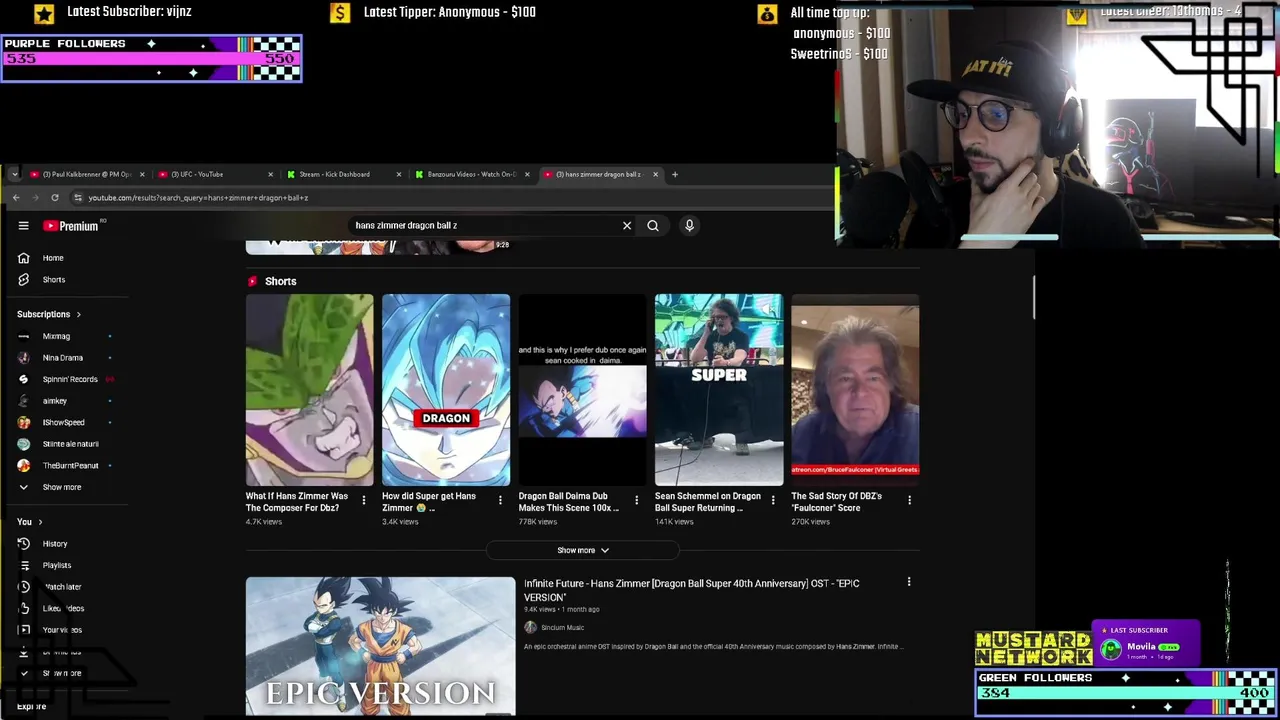Click the Latest Tipper dollar icon
The width and height of the screenshot is (1280, 720).
click(x=340, y=13)
